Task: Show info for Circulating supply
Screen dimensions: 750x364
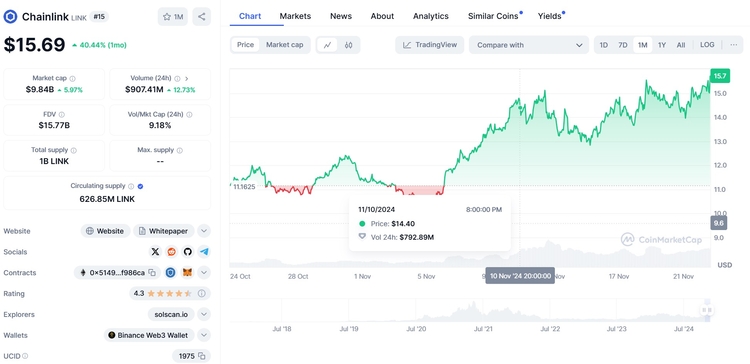Action: click(131, 186)
